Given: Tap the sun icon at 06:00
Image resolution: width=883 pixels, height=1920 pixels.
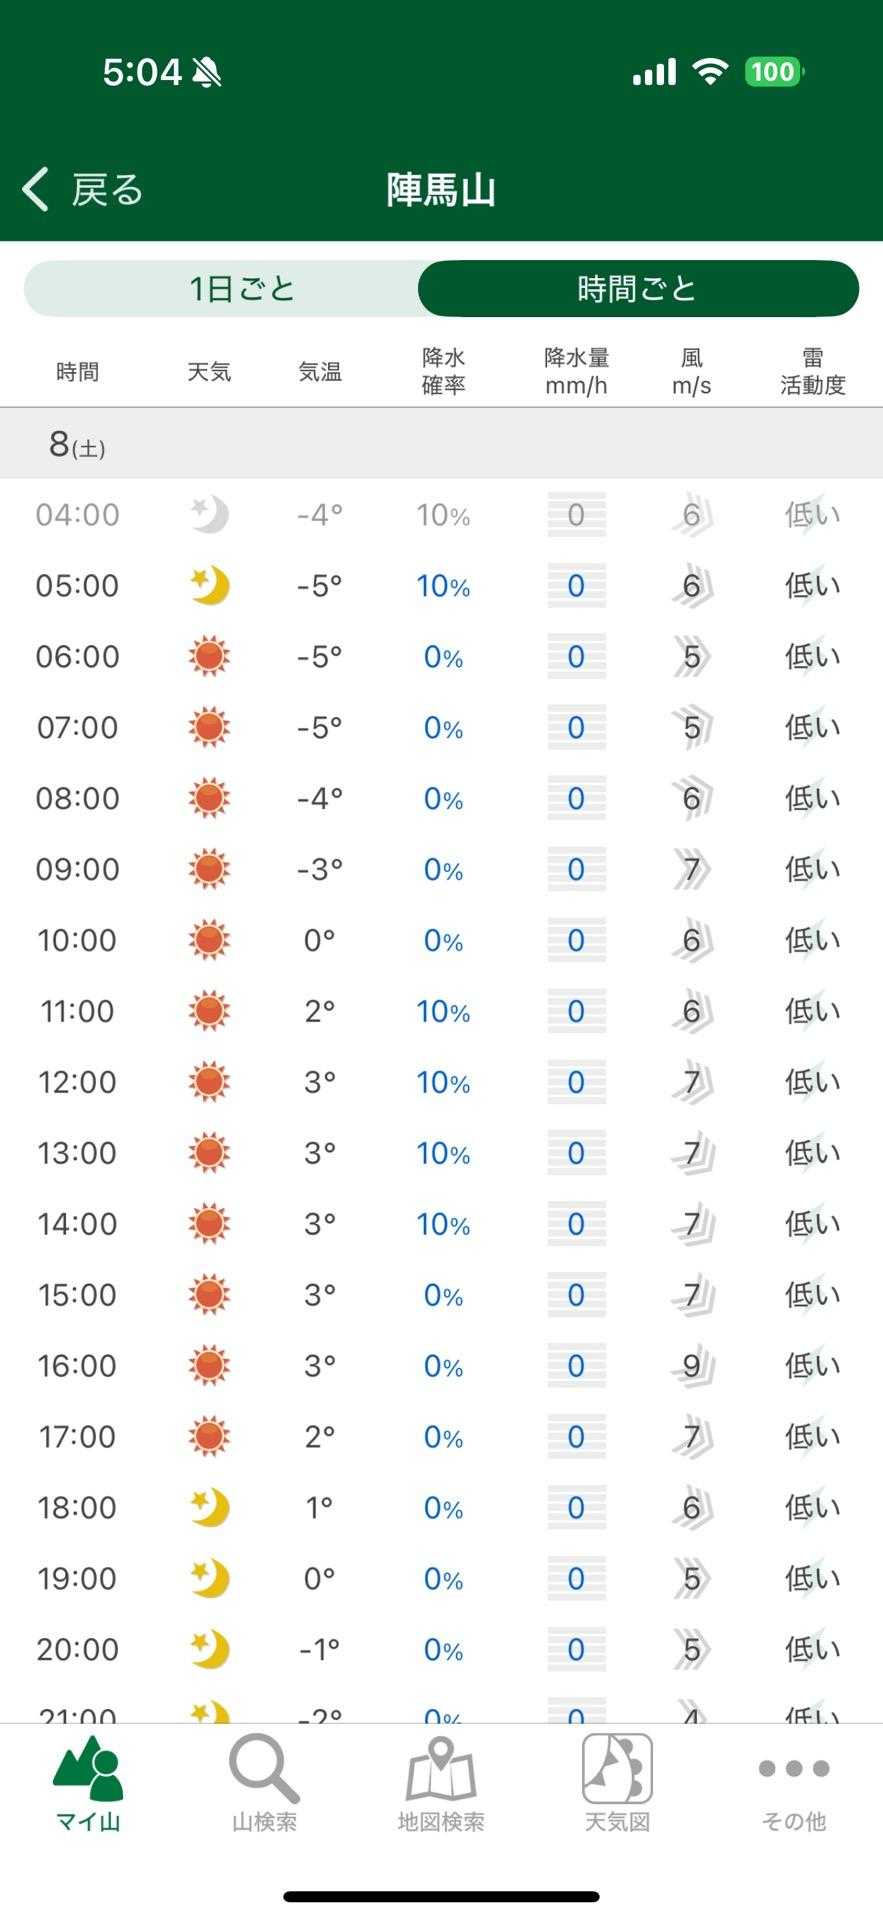Looking at the screenshot, I should click(209, 657).
